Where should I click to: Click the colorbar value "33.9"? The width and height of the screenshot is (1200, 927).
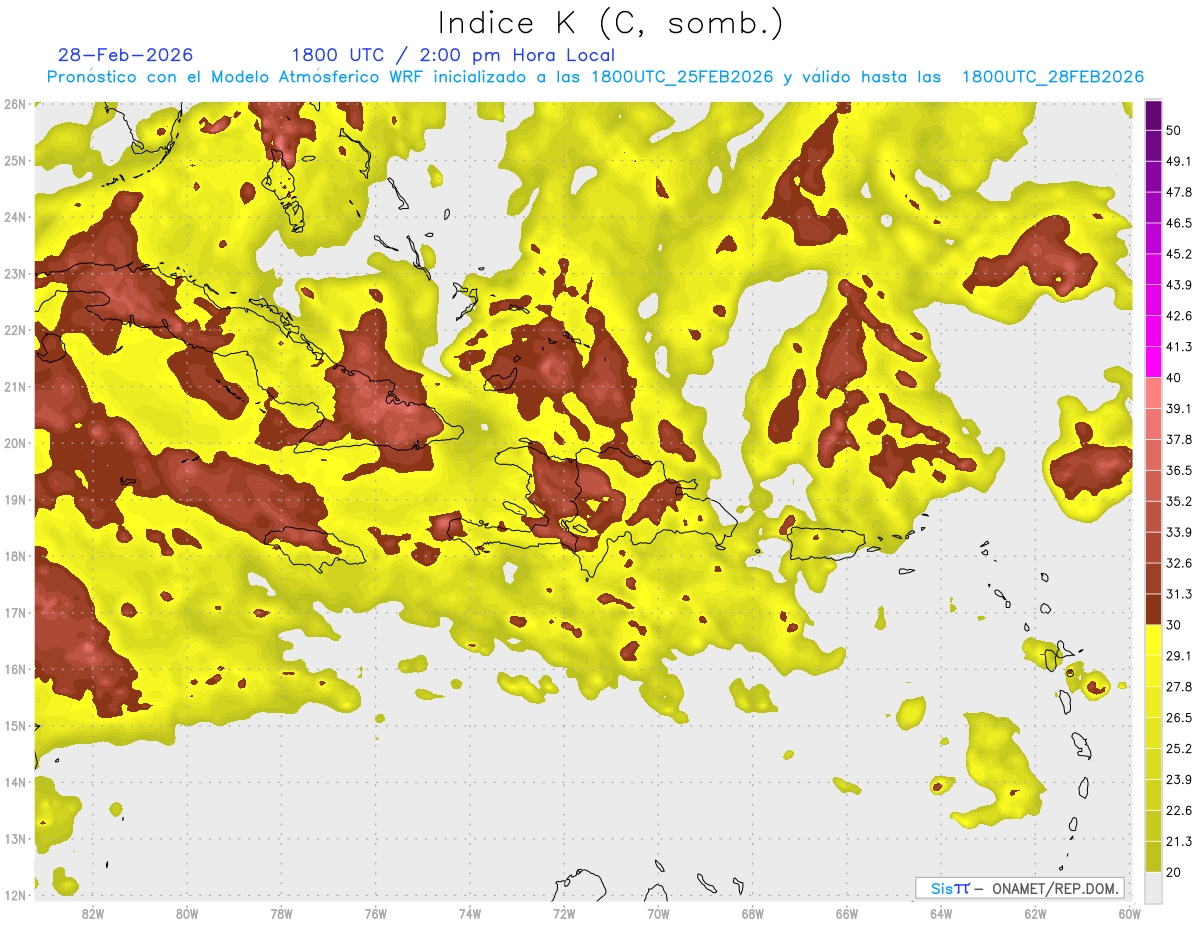pos(1179,531)
